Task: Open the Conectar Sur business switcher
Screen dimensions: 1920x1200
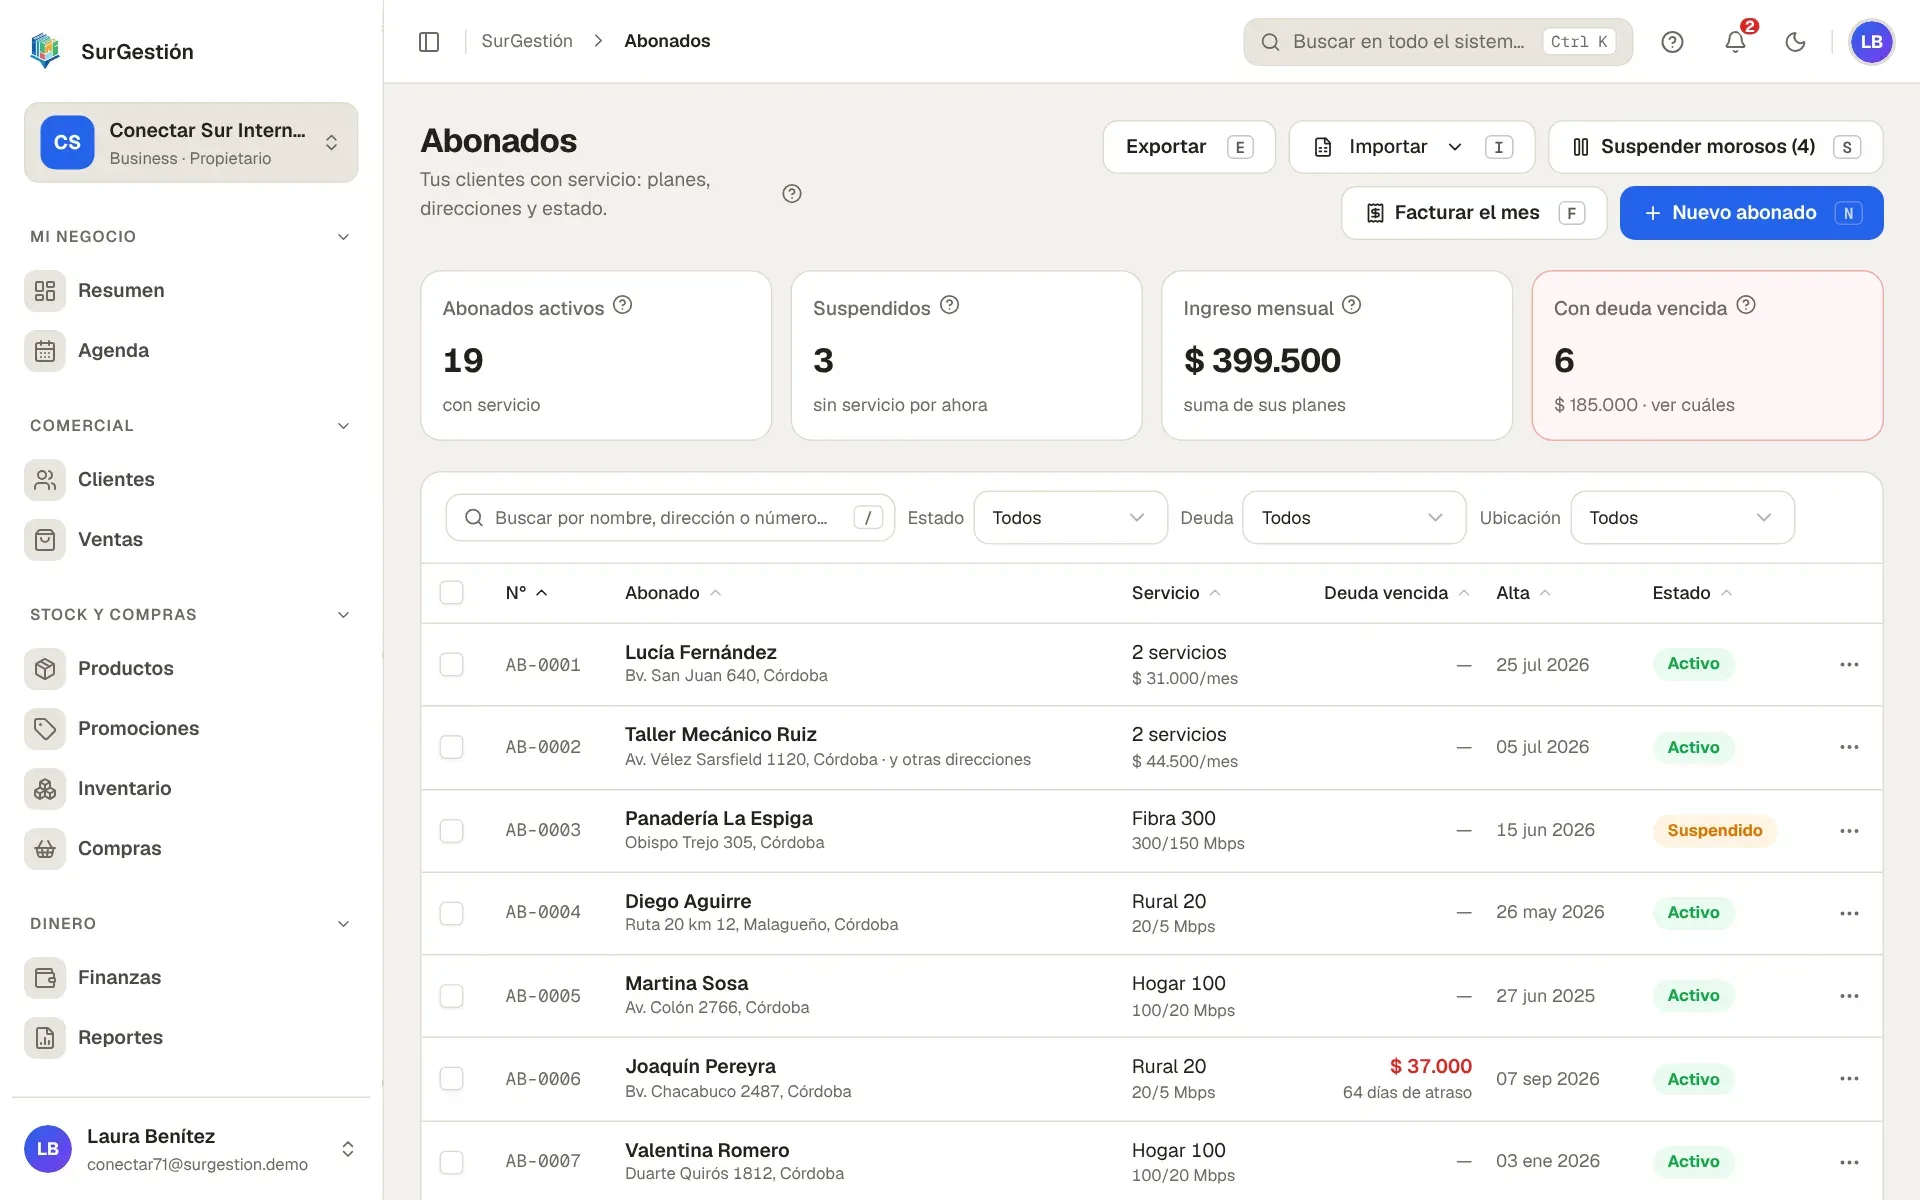Action: [x=191, y=143]
